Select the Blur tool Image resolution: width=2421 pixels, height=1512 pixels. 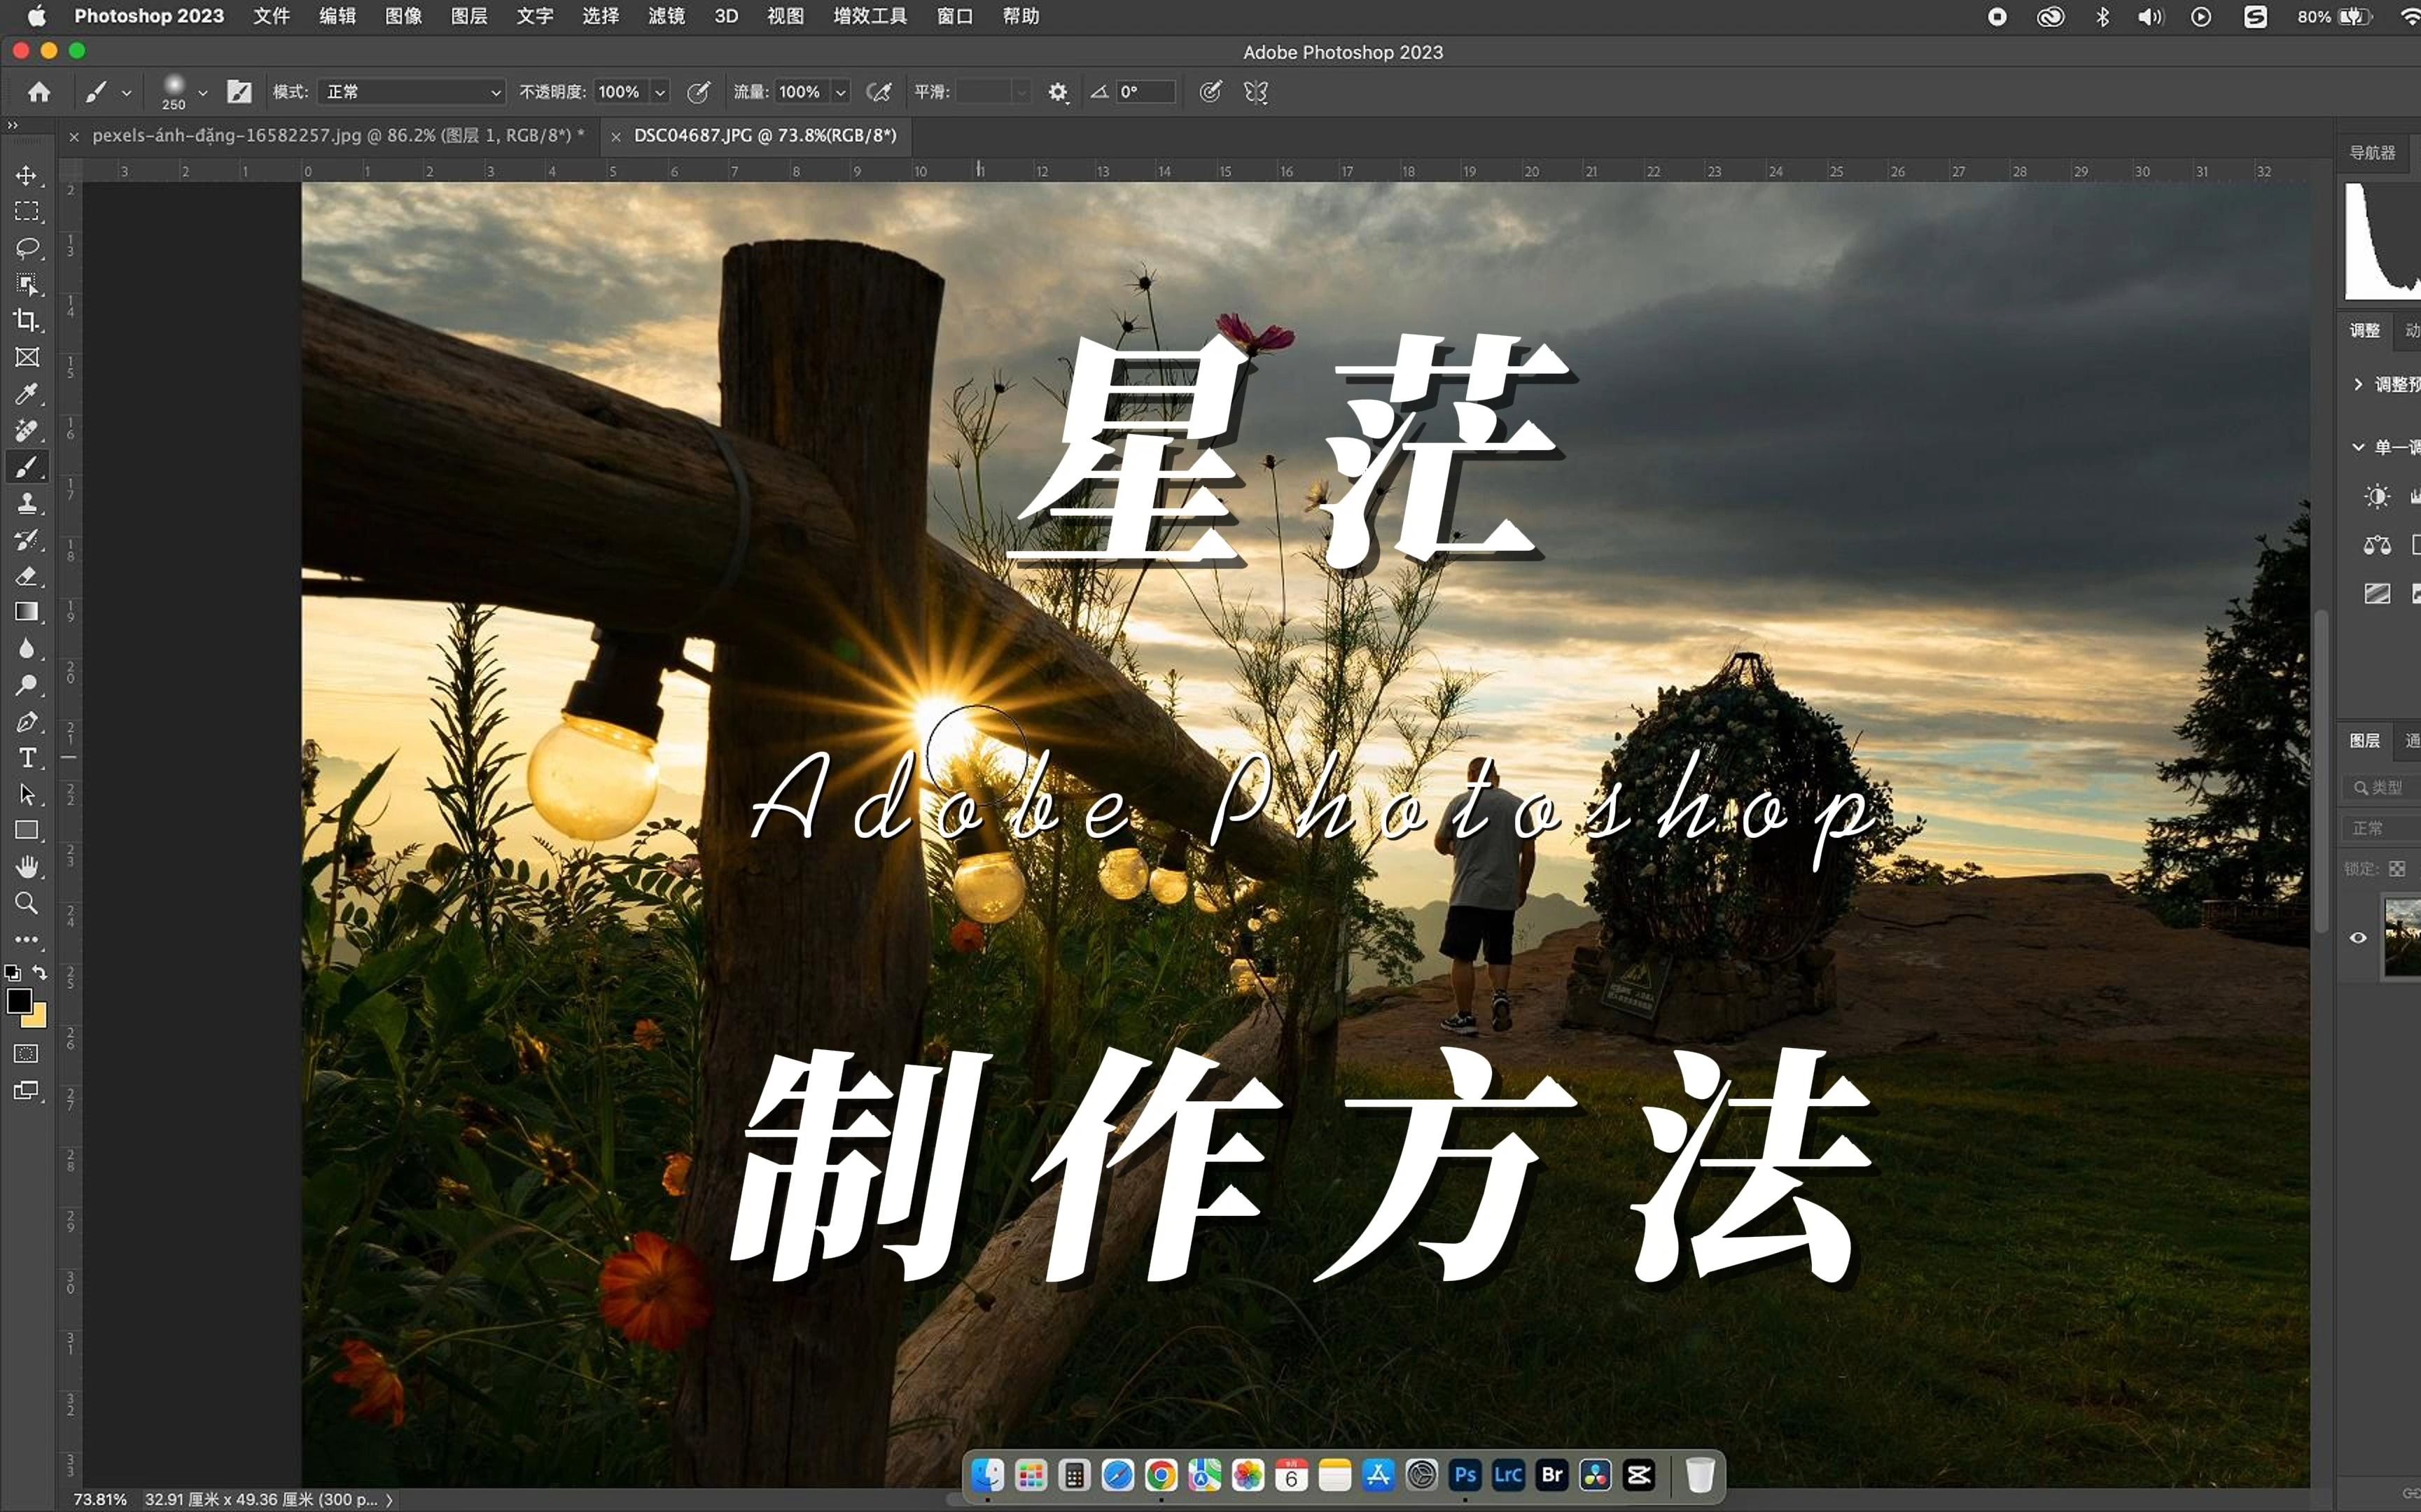tap(27, 649)
